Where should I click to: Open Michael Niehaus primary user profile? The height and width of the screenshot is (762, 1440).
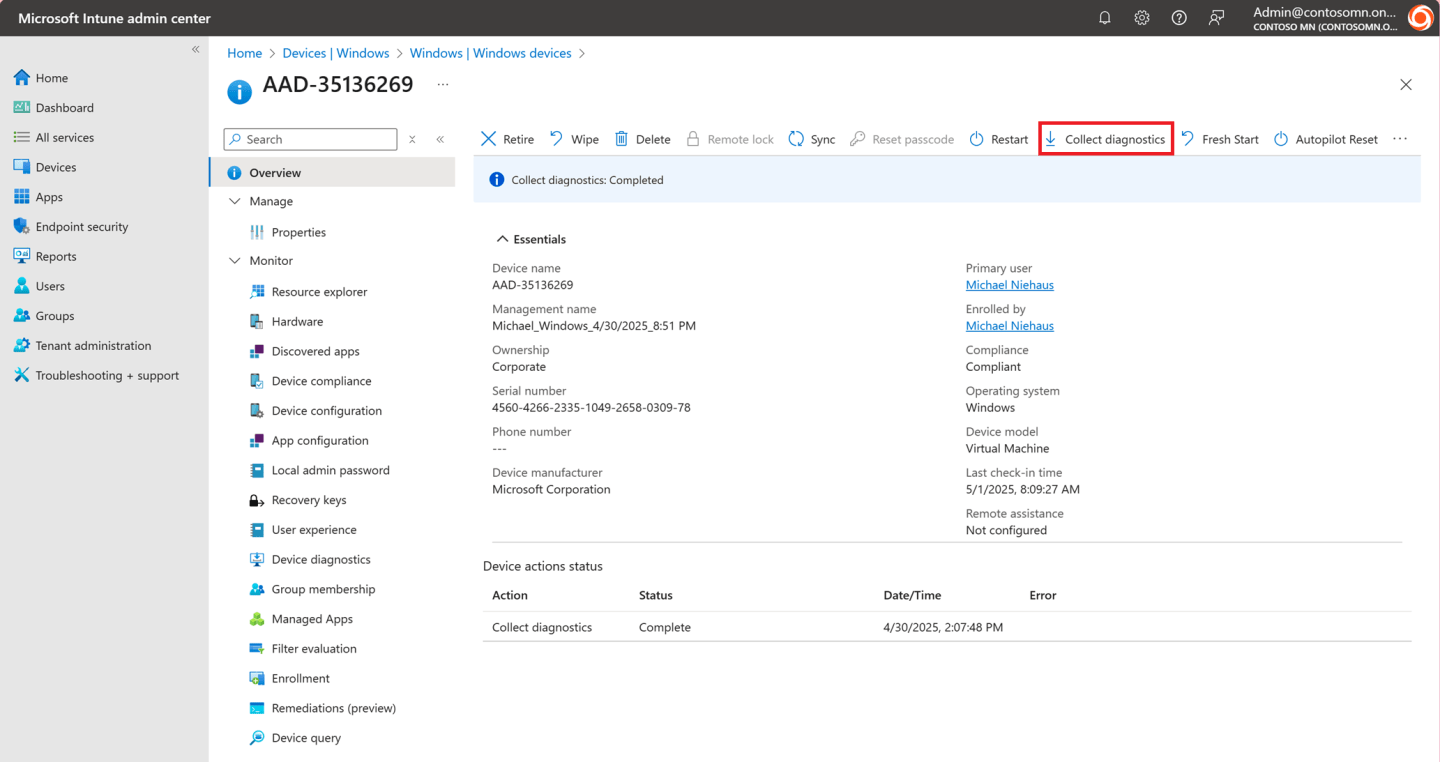(1009, 284)
